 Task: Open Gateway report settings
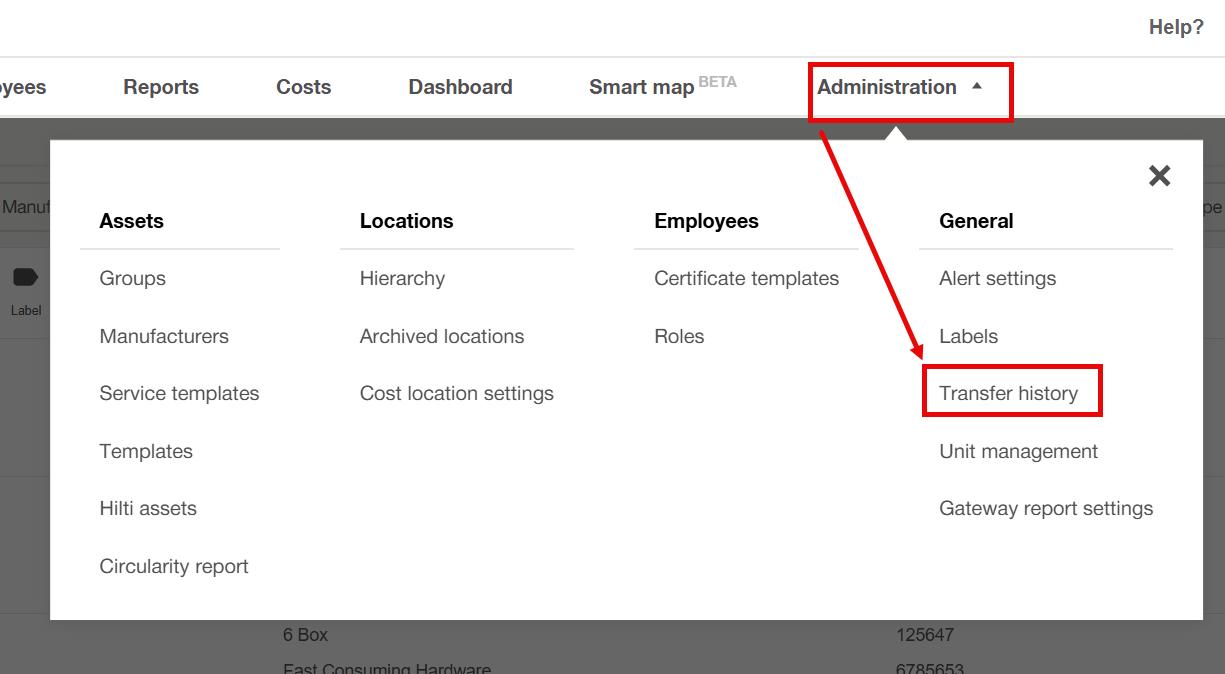[1045, 509]
